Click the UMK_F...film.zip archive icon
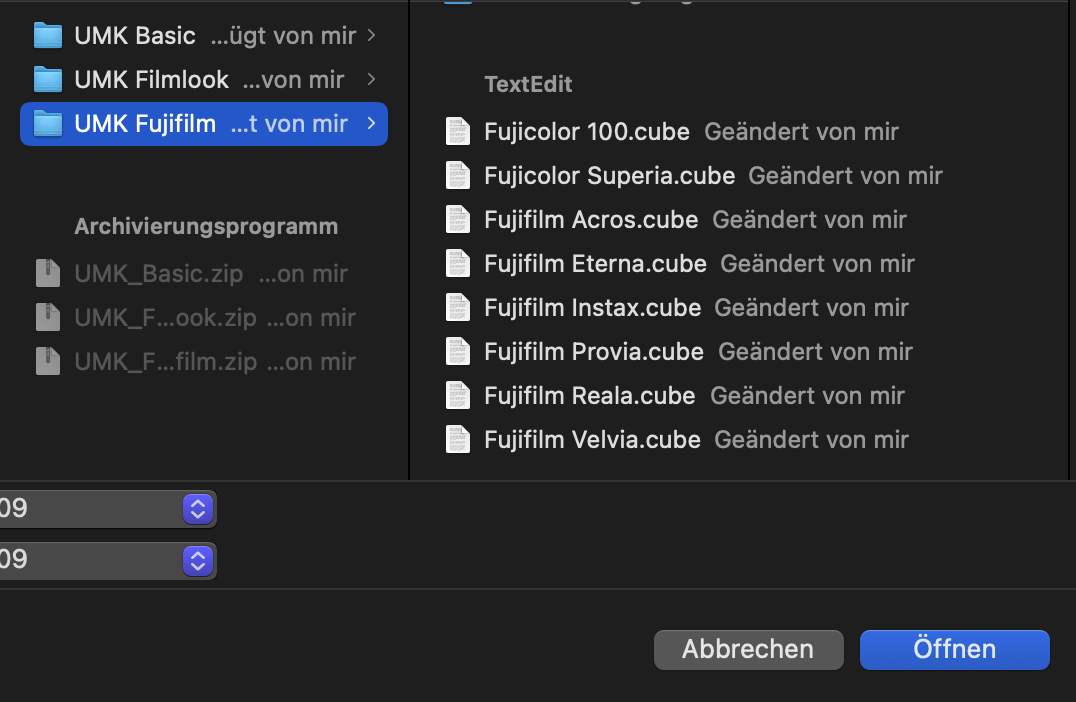This screenshot has width=1076, height=702. point(48,361)
